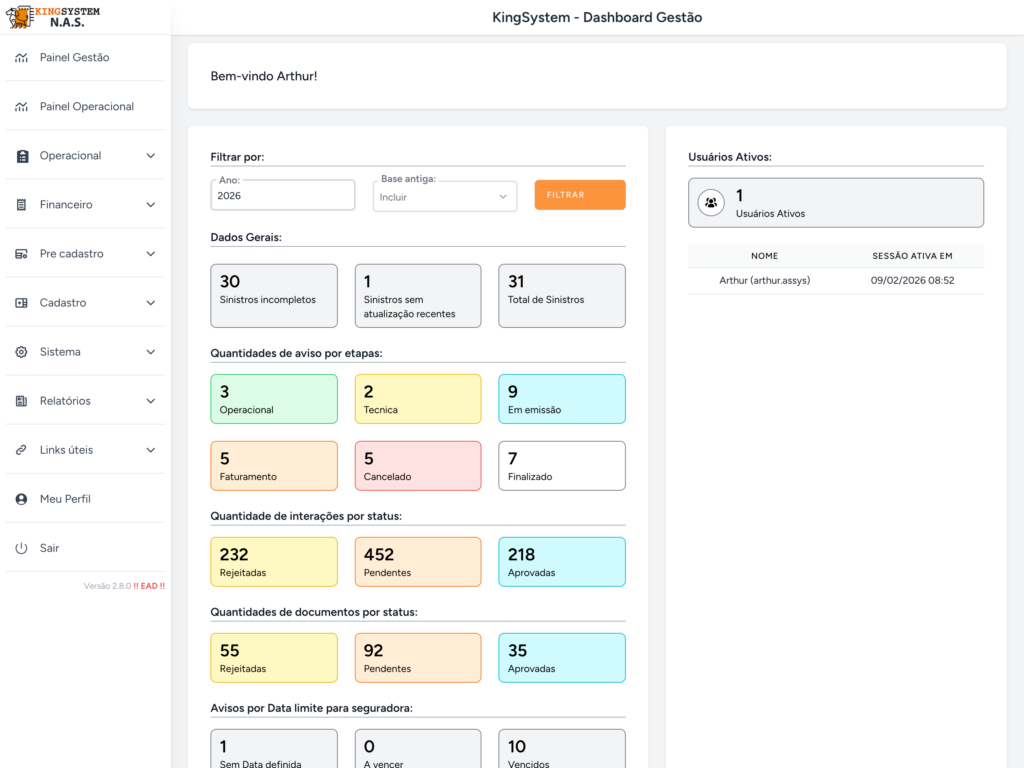Click the Operacional clipboard icon

click(22, 156)
